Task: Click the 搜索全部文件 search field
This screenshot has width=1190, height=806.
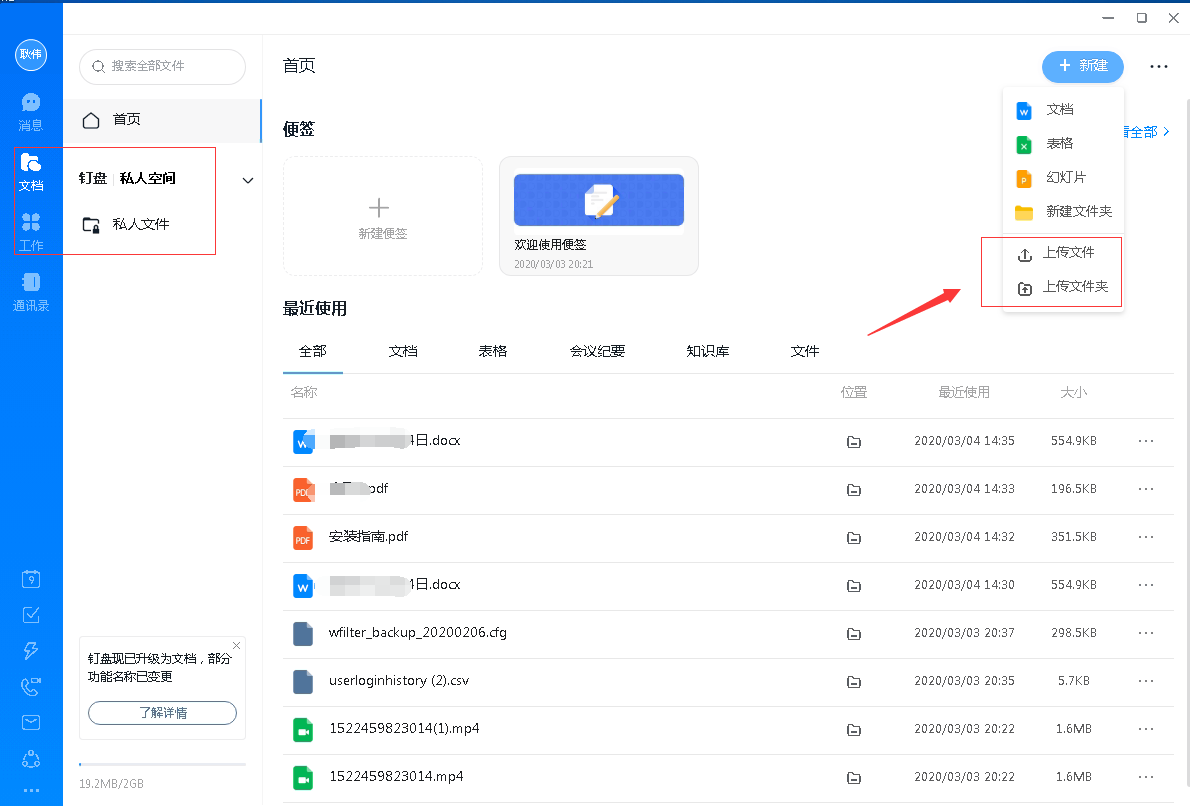Action: [x=162, y=66]
